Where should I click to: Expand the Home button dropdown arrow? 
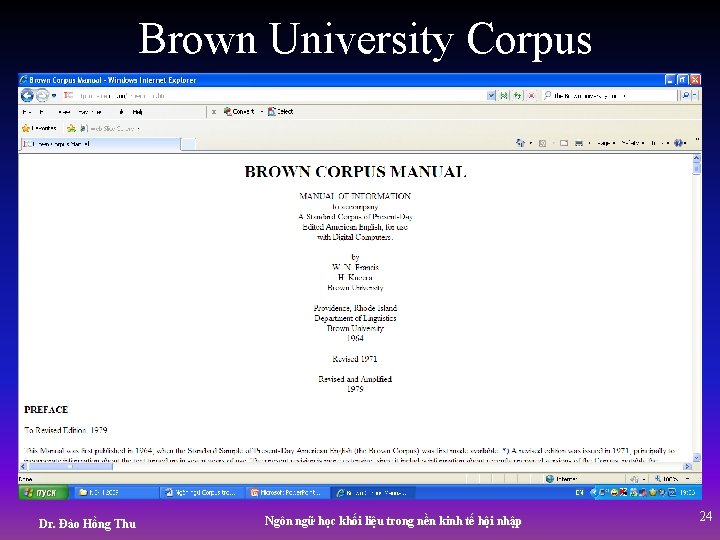coord(531,143)
